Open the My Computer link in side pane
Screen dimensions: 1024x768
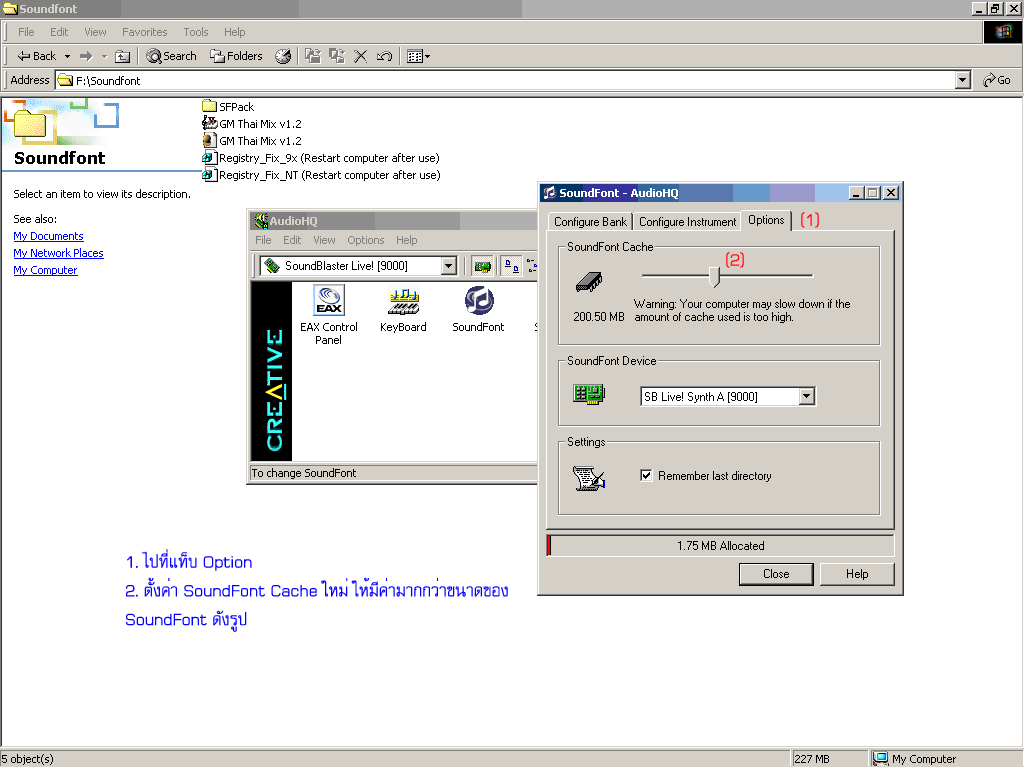pyautogui.click(x=45, y=270)
